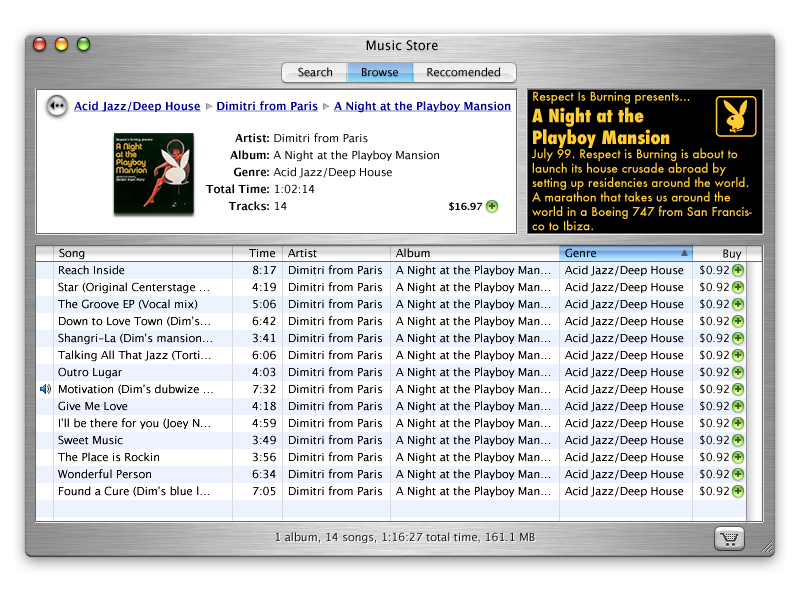
Task: Click buy plus icon for Reach Inside
Action: 738,270
